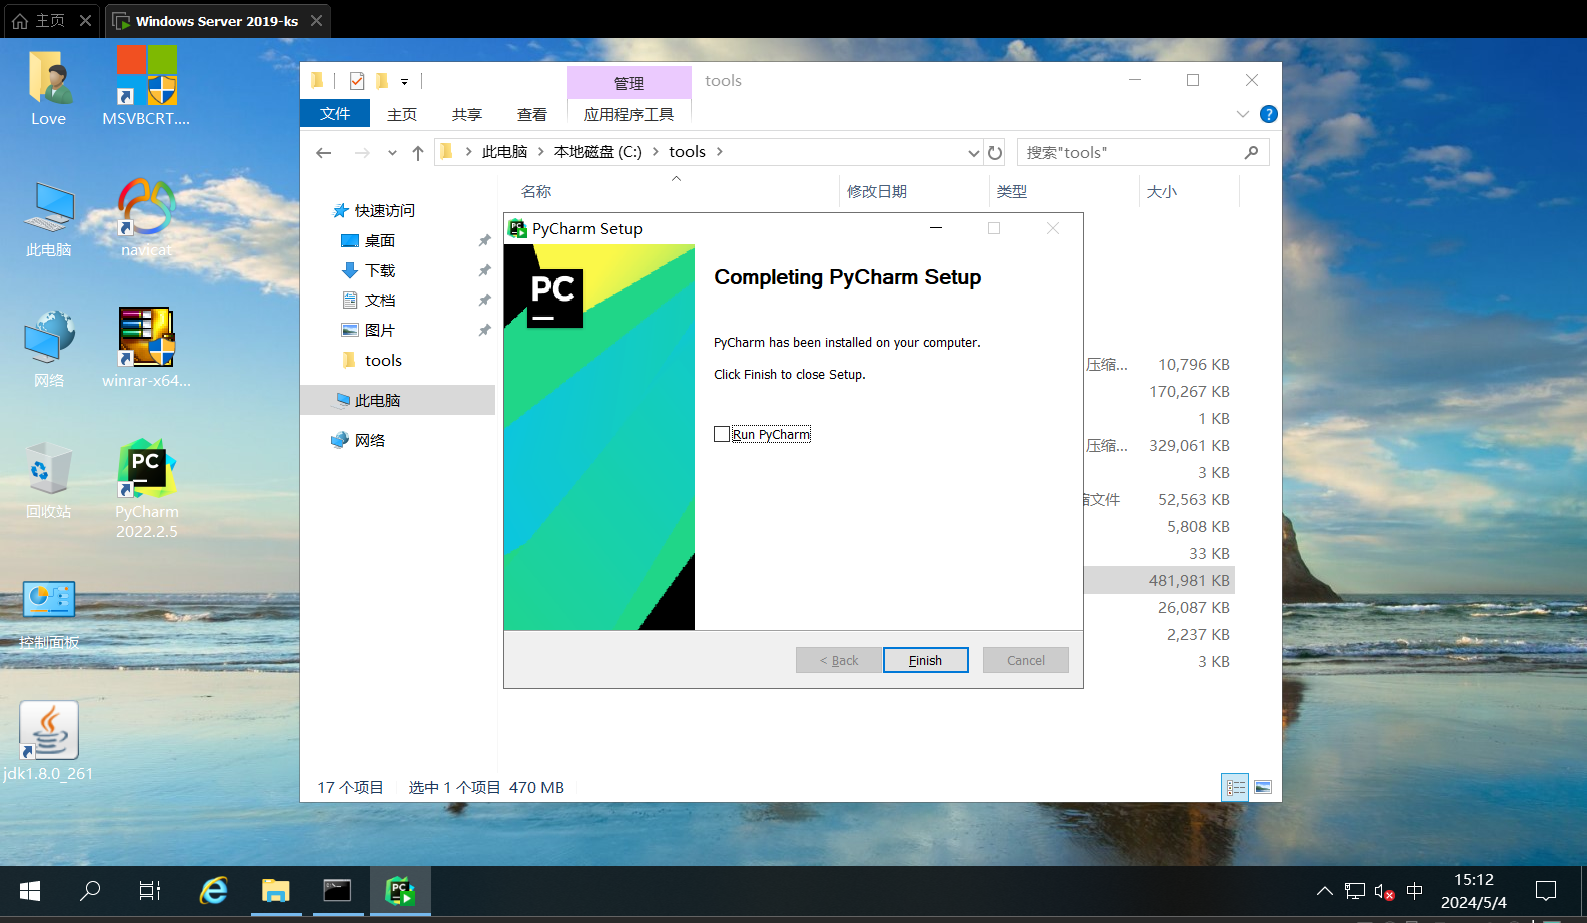
Task: Switch to the 主页 ribbon tab
Action: pos(402,114)
